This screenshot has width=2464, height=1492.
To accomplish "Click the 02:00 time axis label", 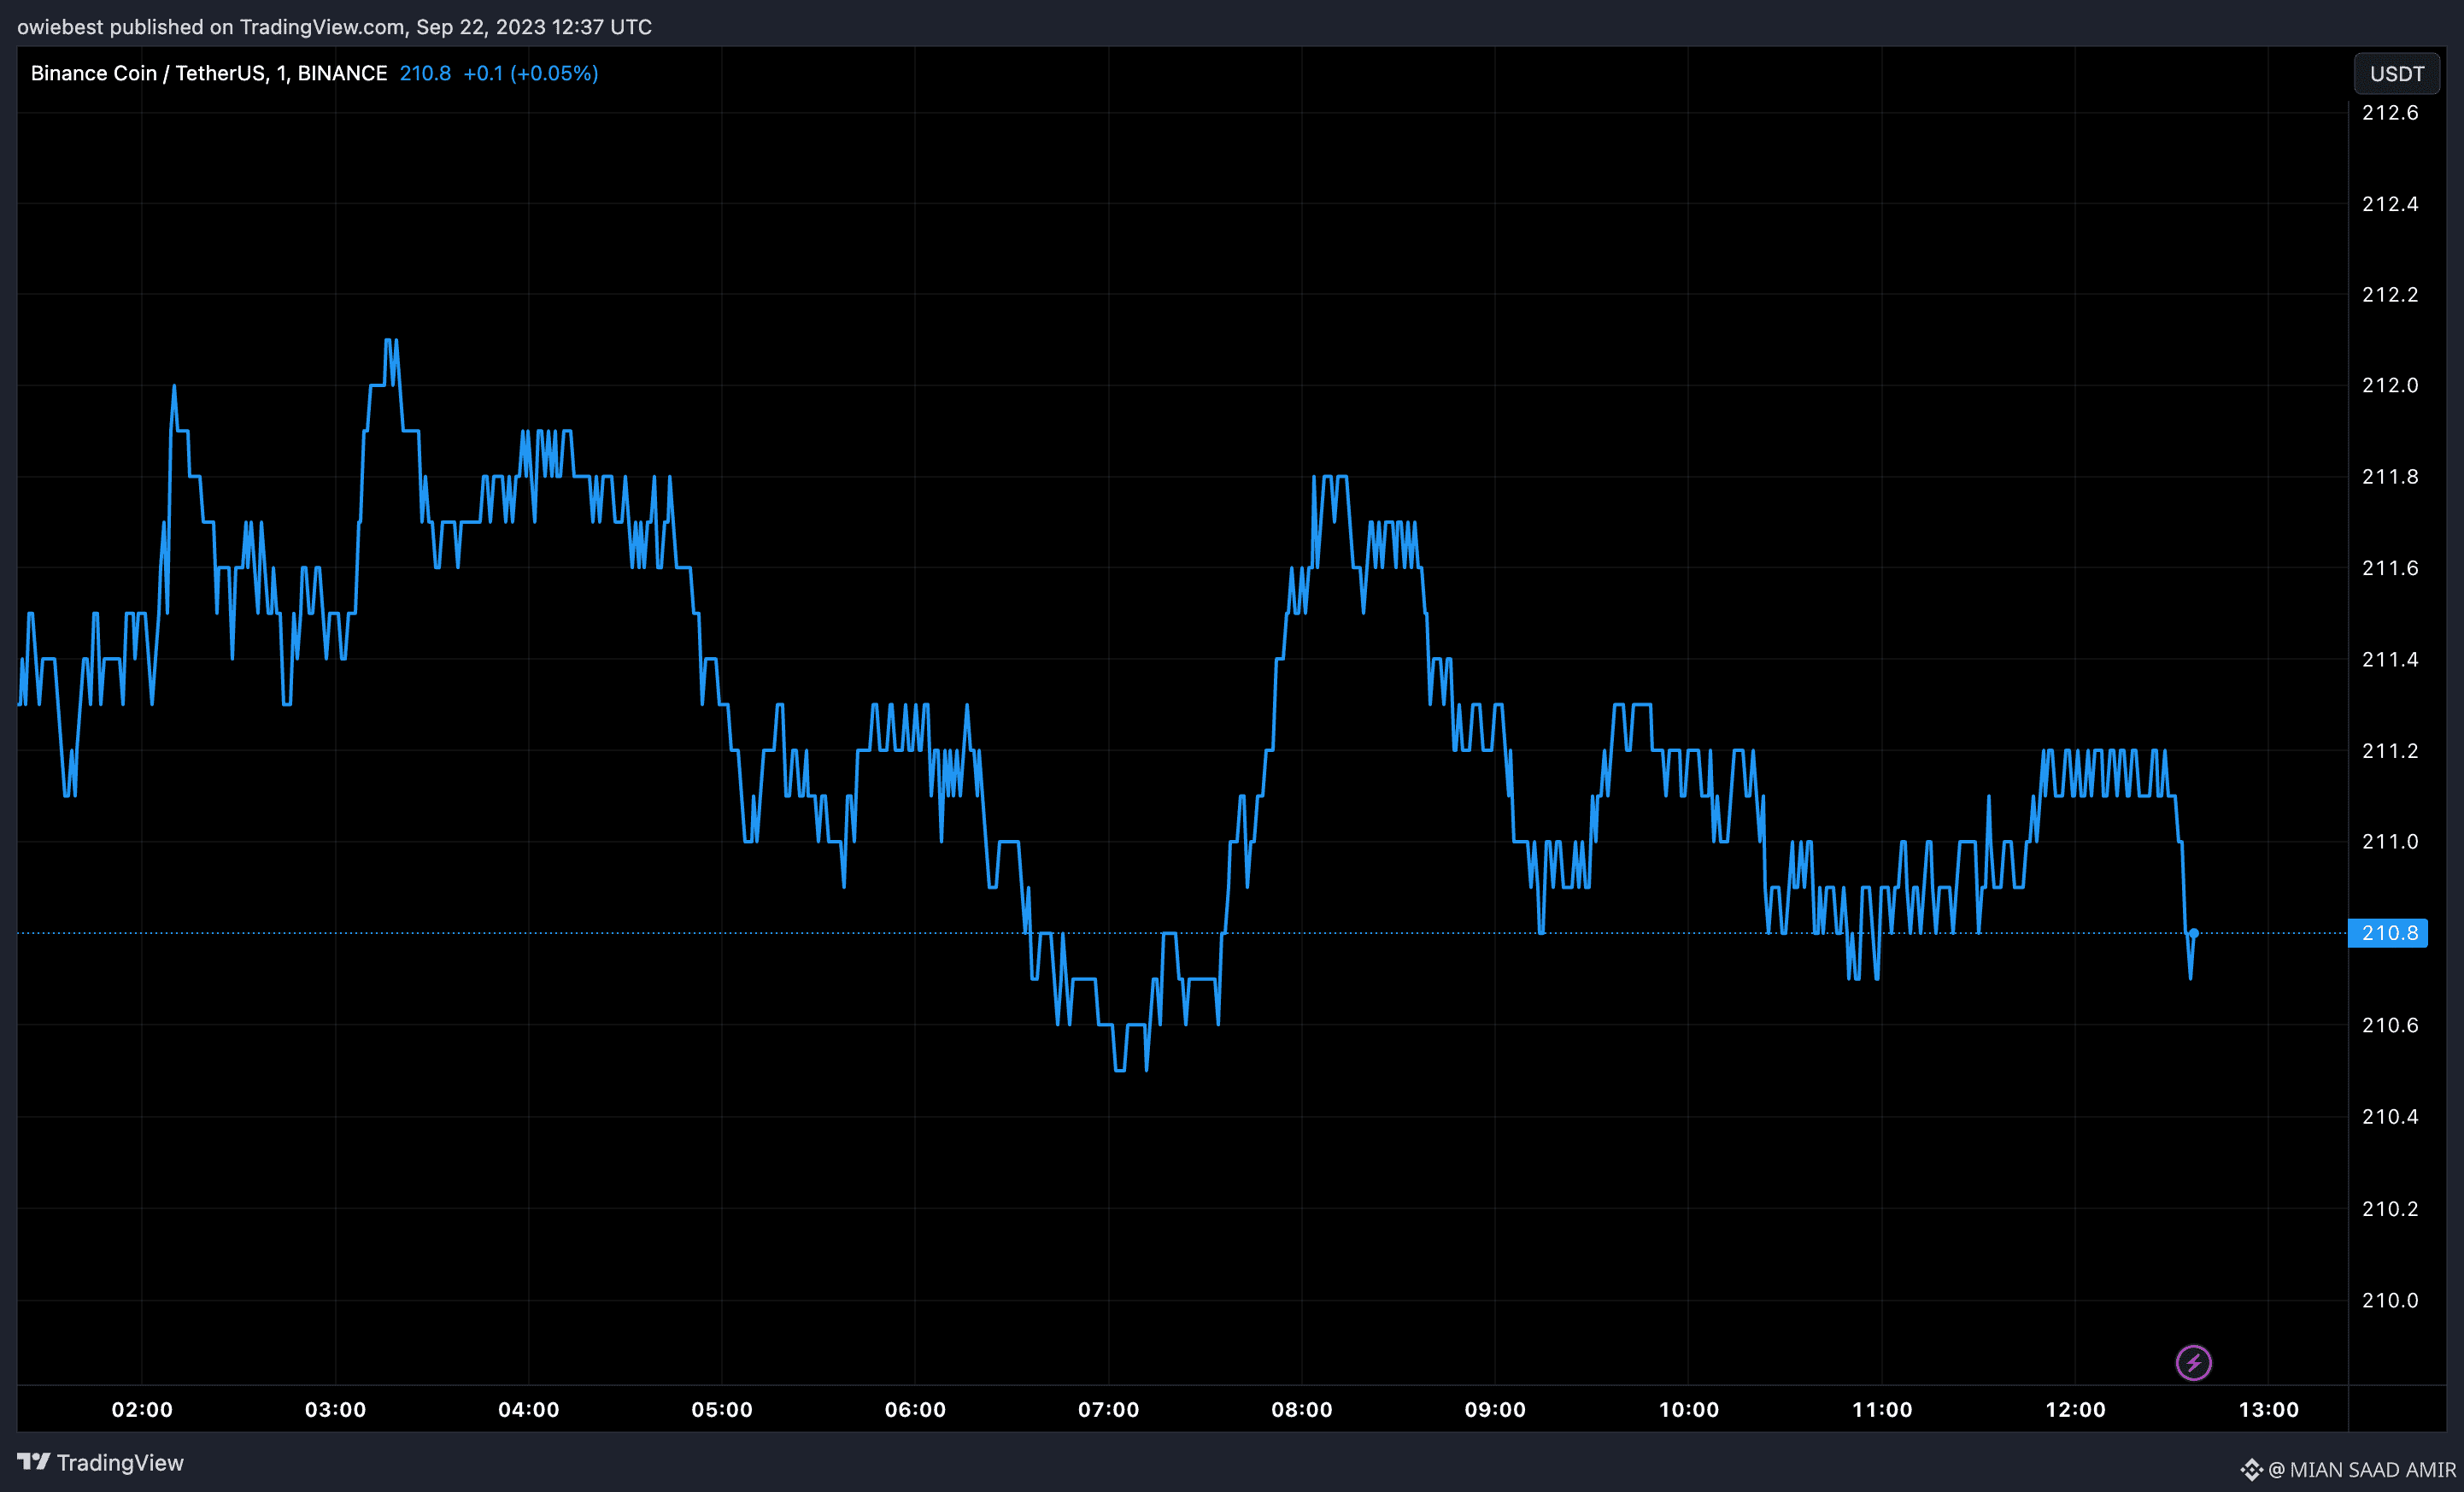I will point(142,1409).
